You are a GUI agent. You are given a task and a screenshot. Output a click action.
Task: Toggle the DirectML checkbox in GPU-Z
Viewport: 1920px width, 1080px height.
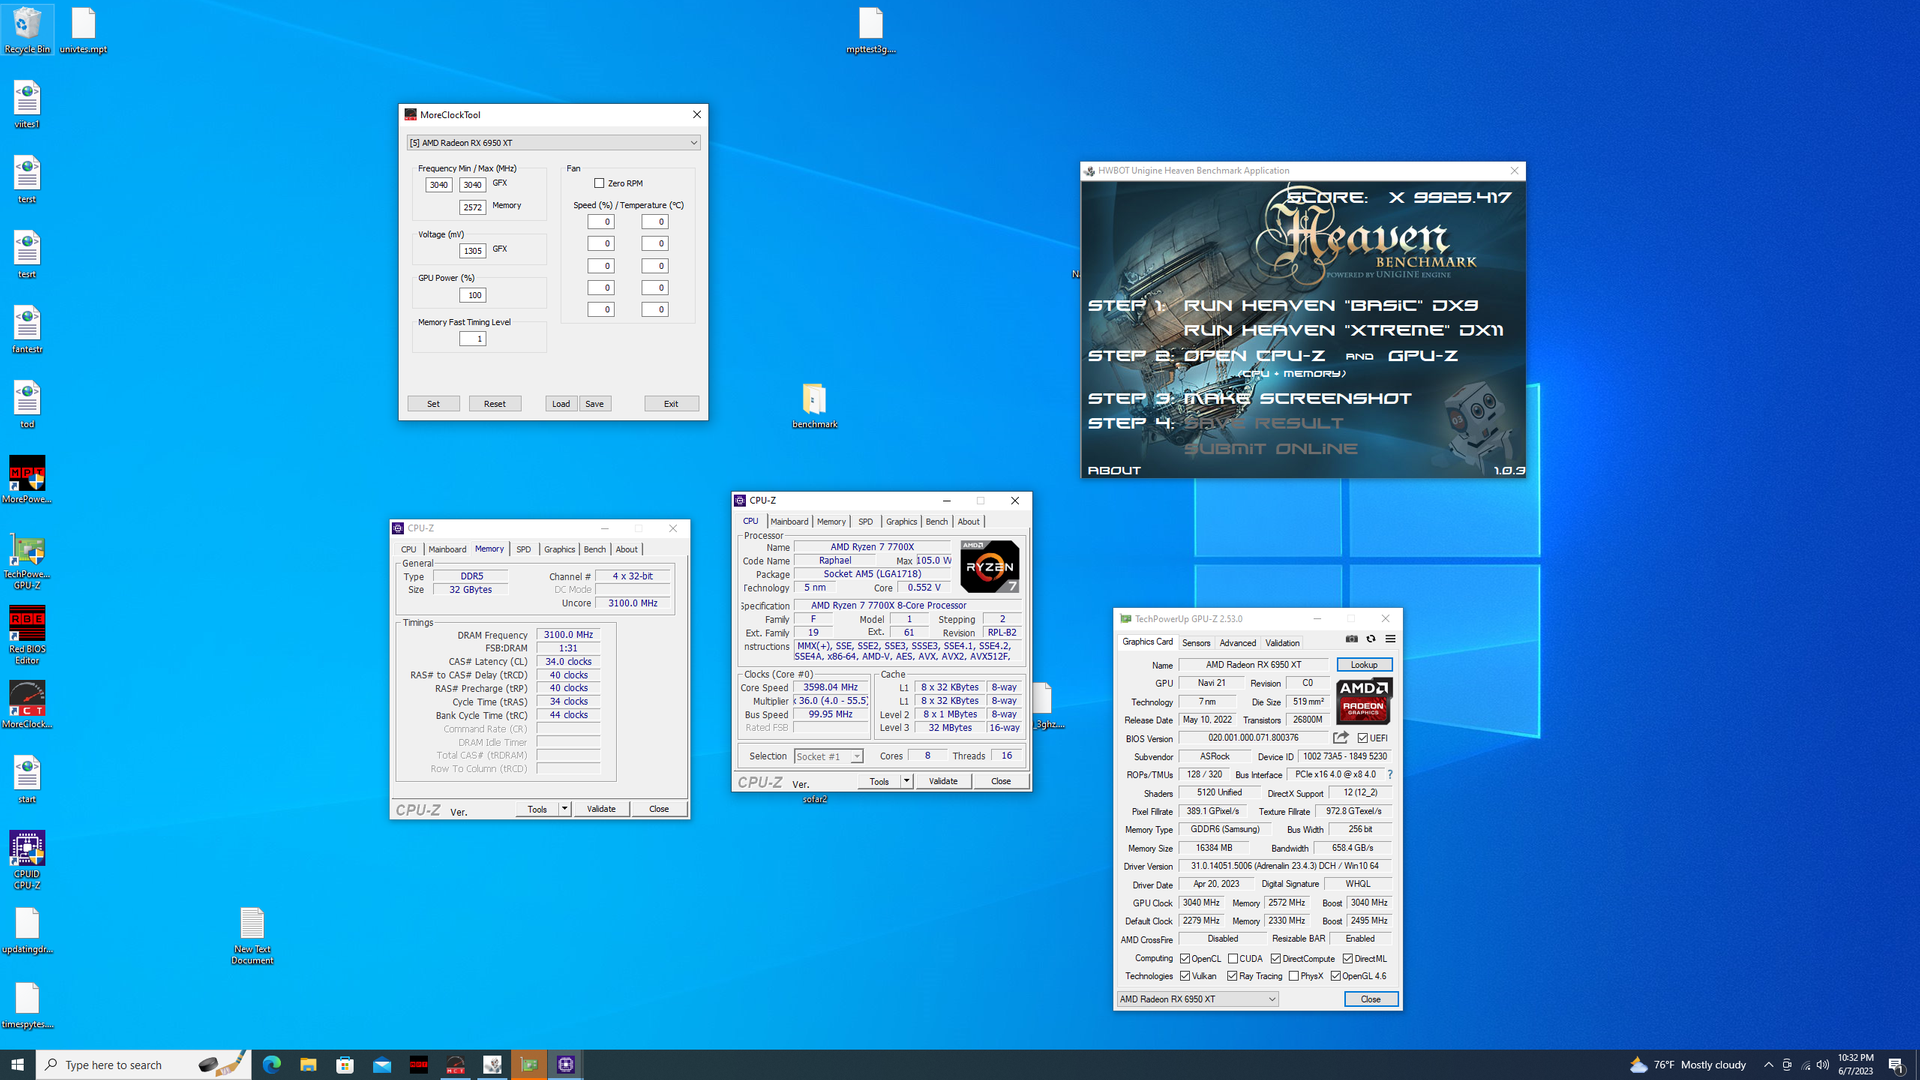pyautogui.click(x=1347, y=958)
